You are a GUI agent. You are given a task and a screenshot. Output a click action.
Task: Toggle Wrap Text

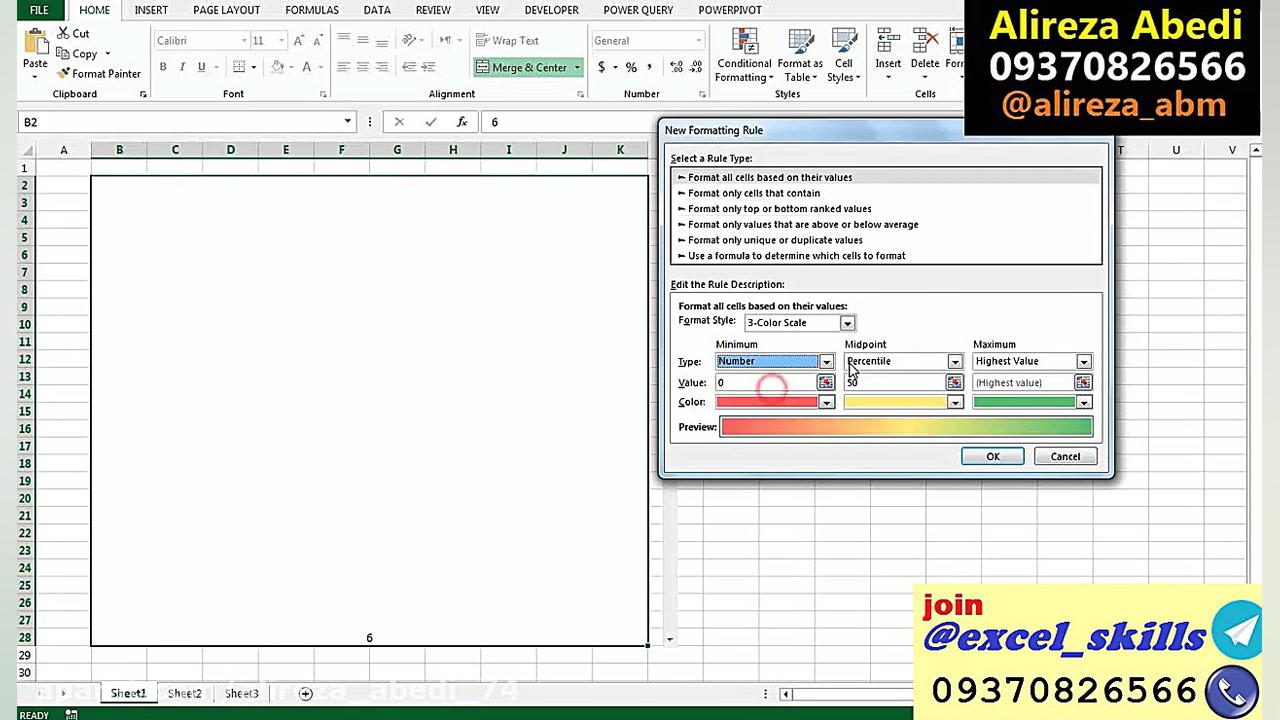(507, 41)
